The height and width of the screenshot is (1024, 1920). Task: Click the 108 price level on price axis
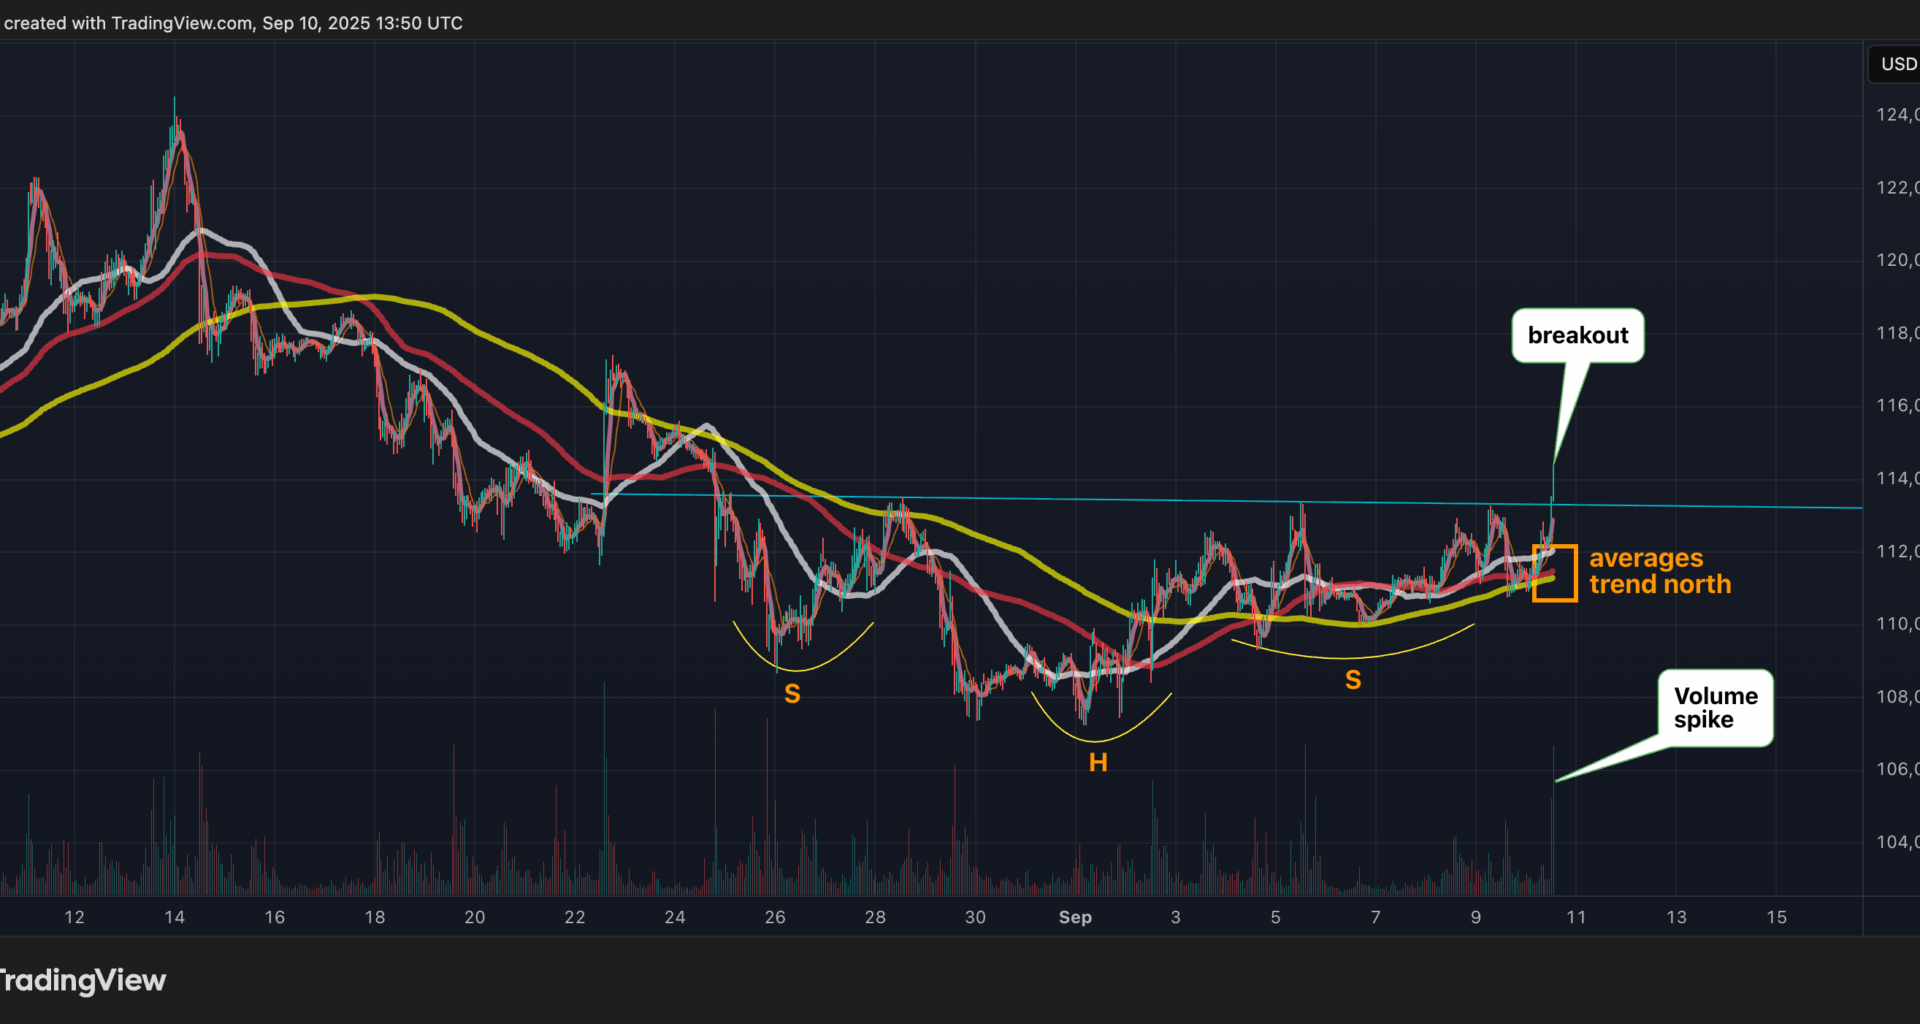[x=1896, y=697]
